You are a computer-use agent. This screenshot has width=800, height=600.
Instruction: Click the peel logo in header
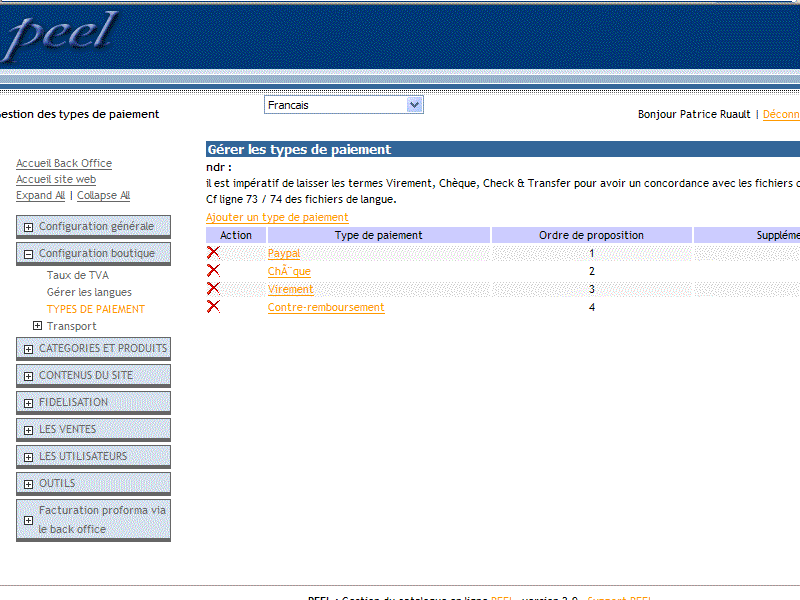point(59,37)
